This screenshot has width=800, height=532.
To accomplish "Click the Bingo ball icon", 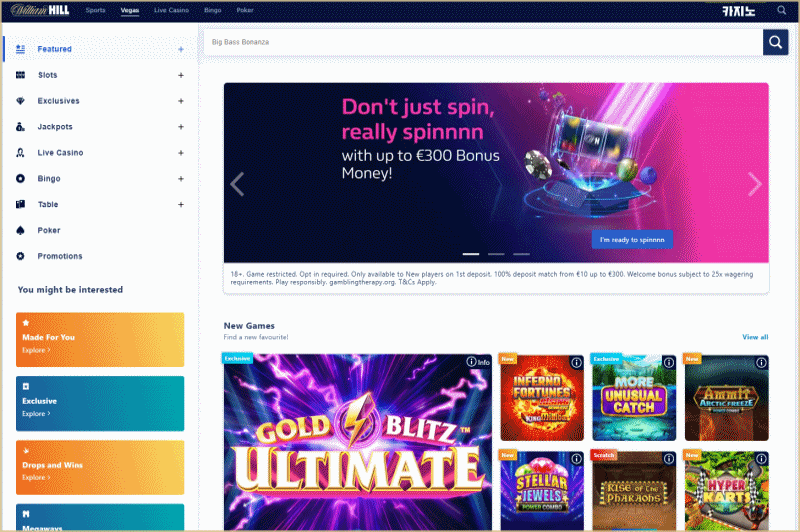I will pyautogui.click(x=20, y=179).
